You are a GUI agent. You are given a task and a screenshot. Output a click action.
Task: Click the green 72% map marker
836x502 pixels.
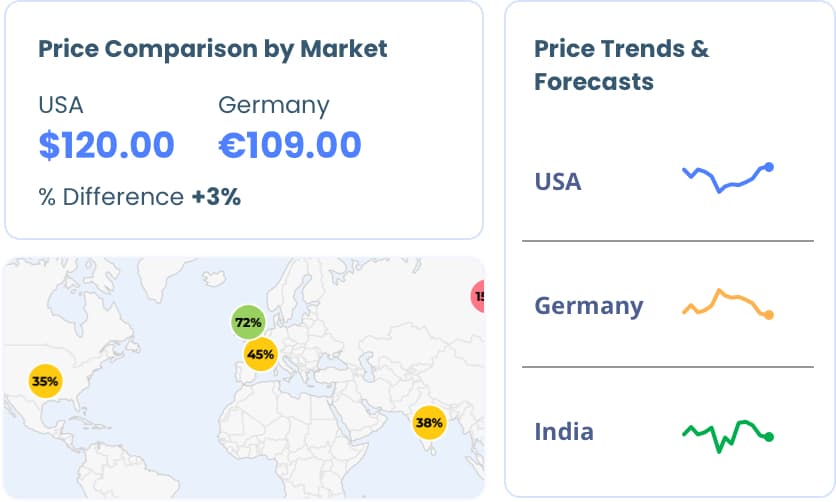[248, 322]
